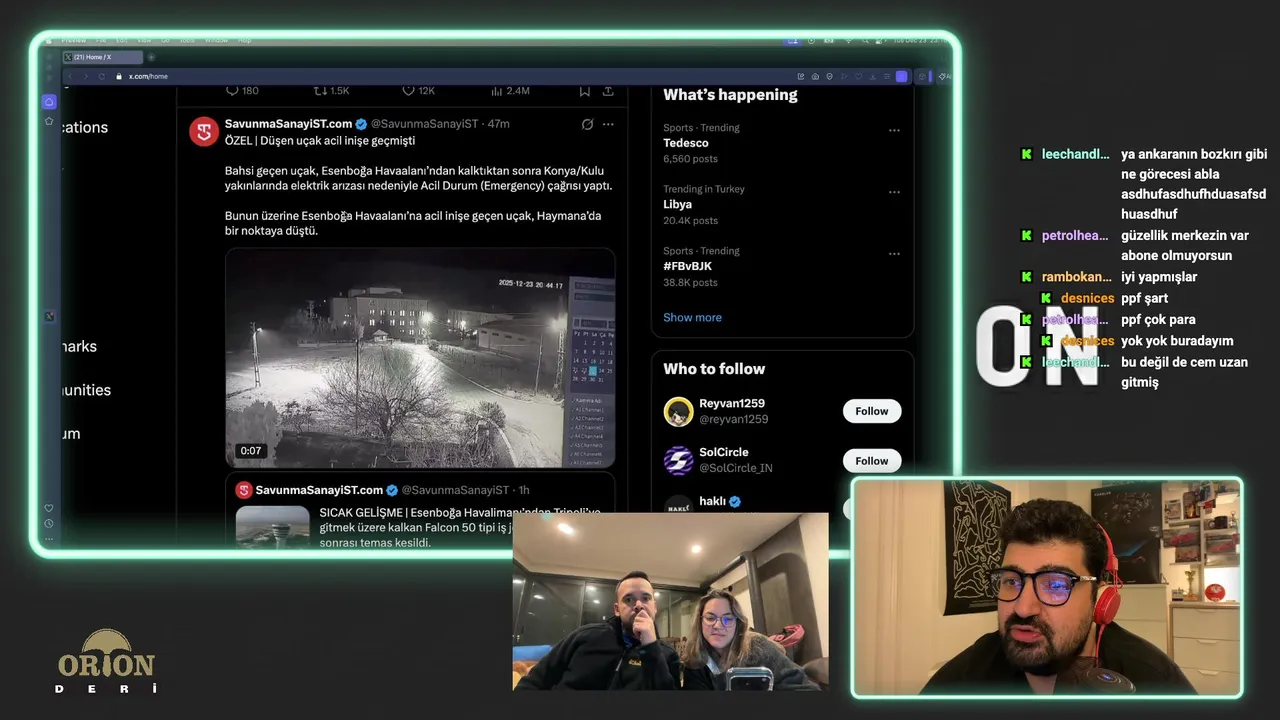
Task: Follow SolCircle
Action: [x=871, y=461]
